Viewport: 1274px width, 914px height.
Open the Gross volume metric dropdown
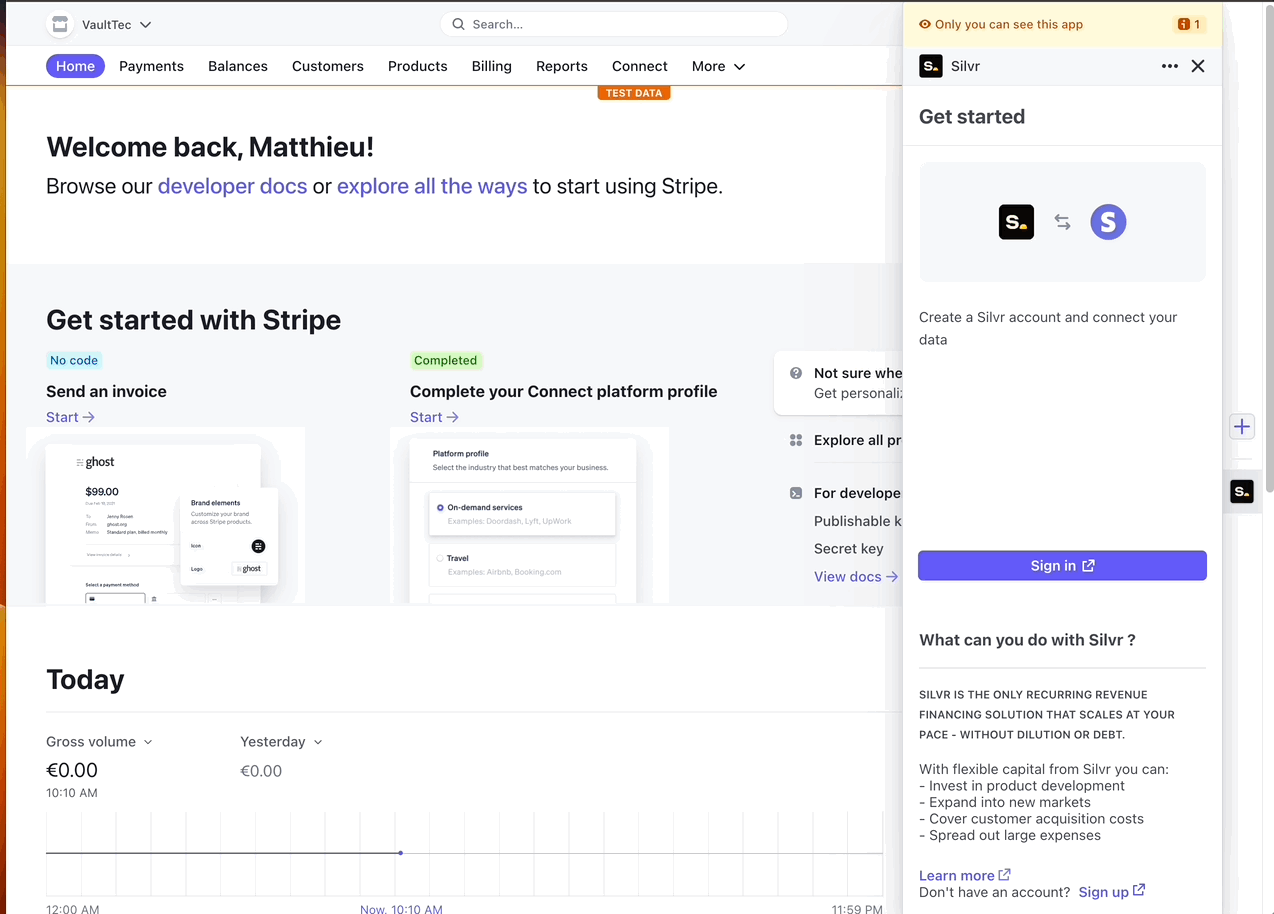[99, 741]
